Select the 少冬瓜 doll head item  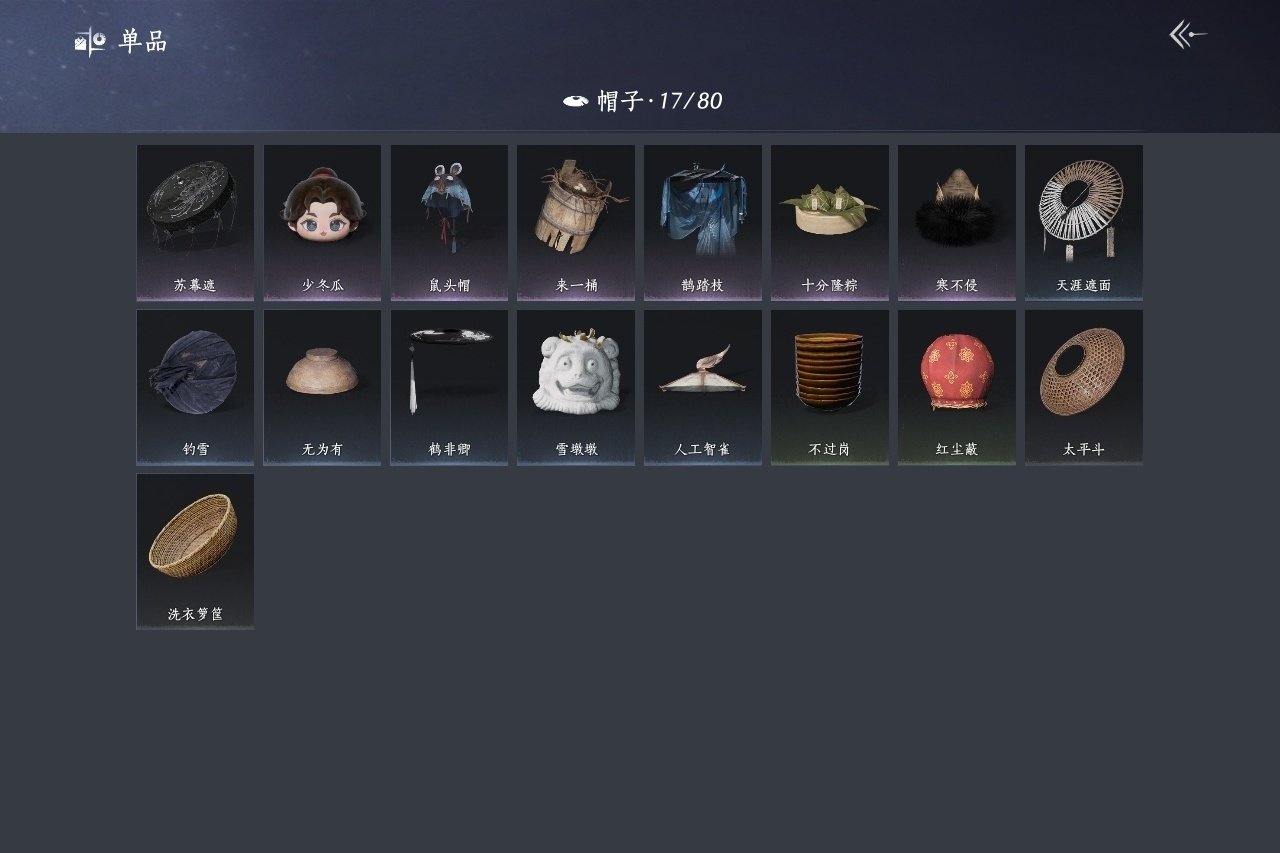coord(322,223)
